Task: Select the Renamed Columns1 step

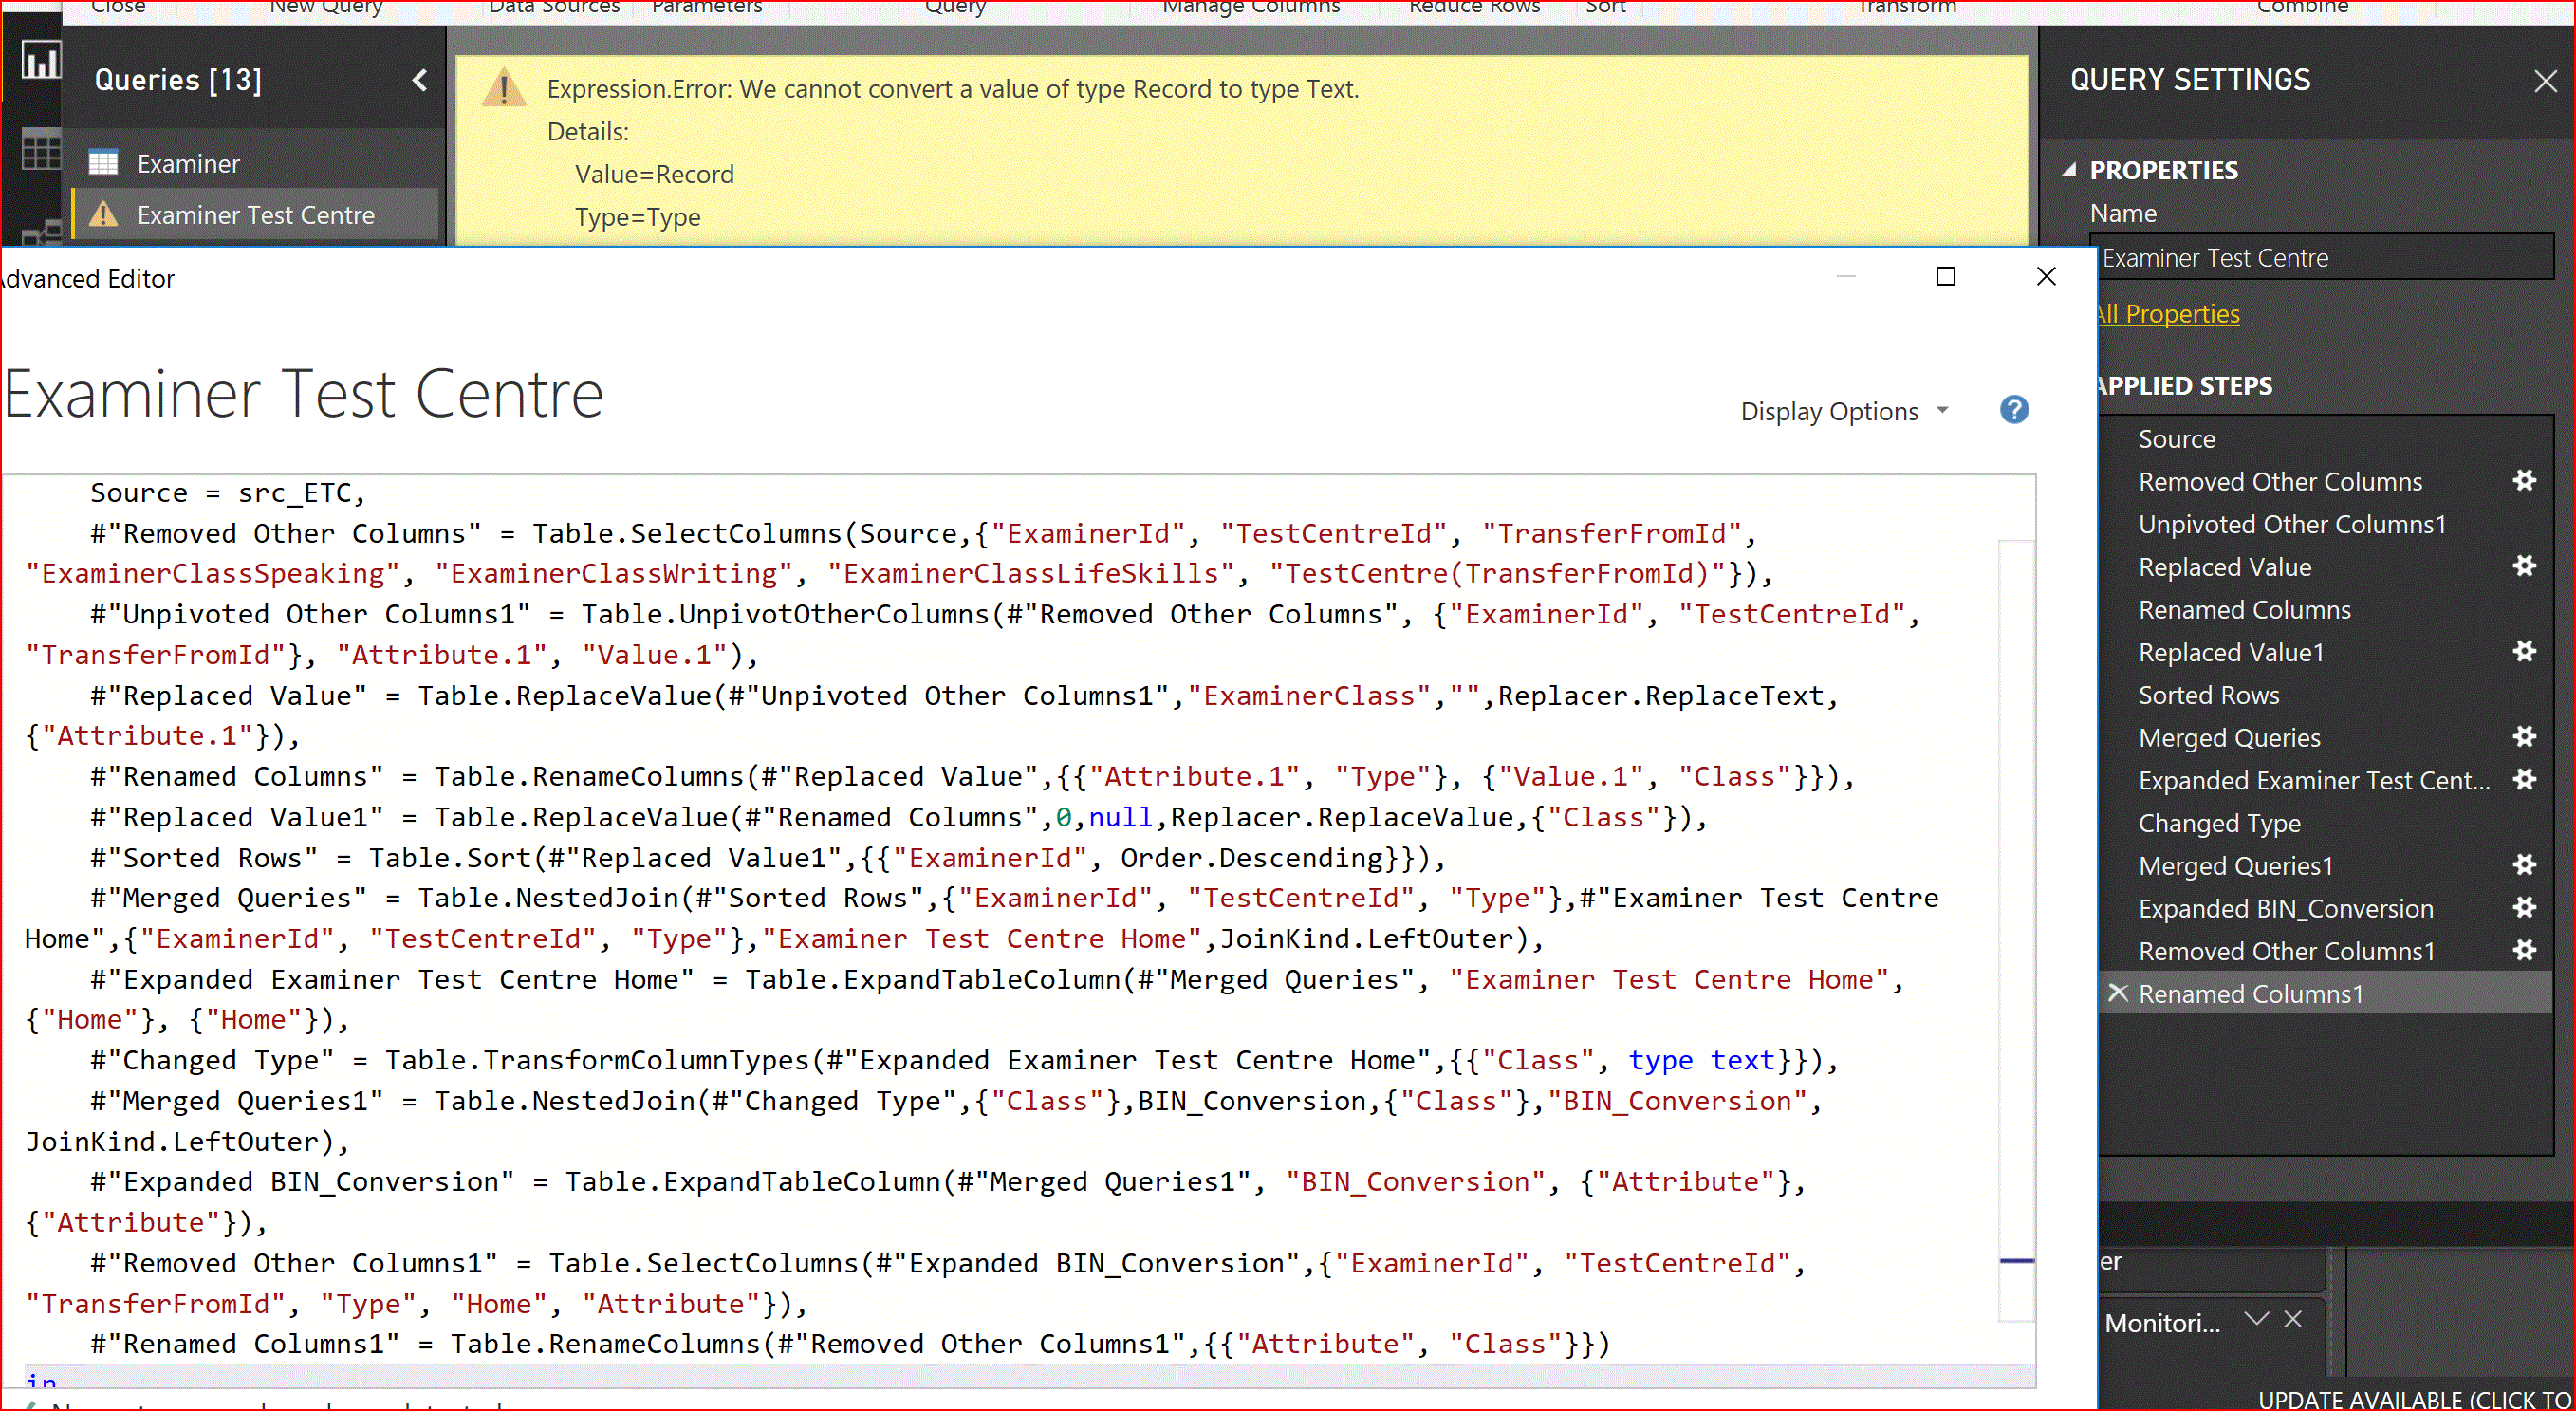Action: click(2250, 993)
